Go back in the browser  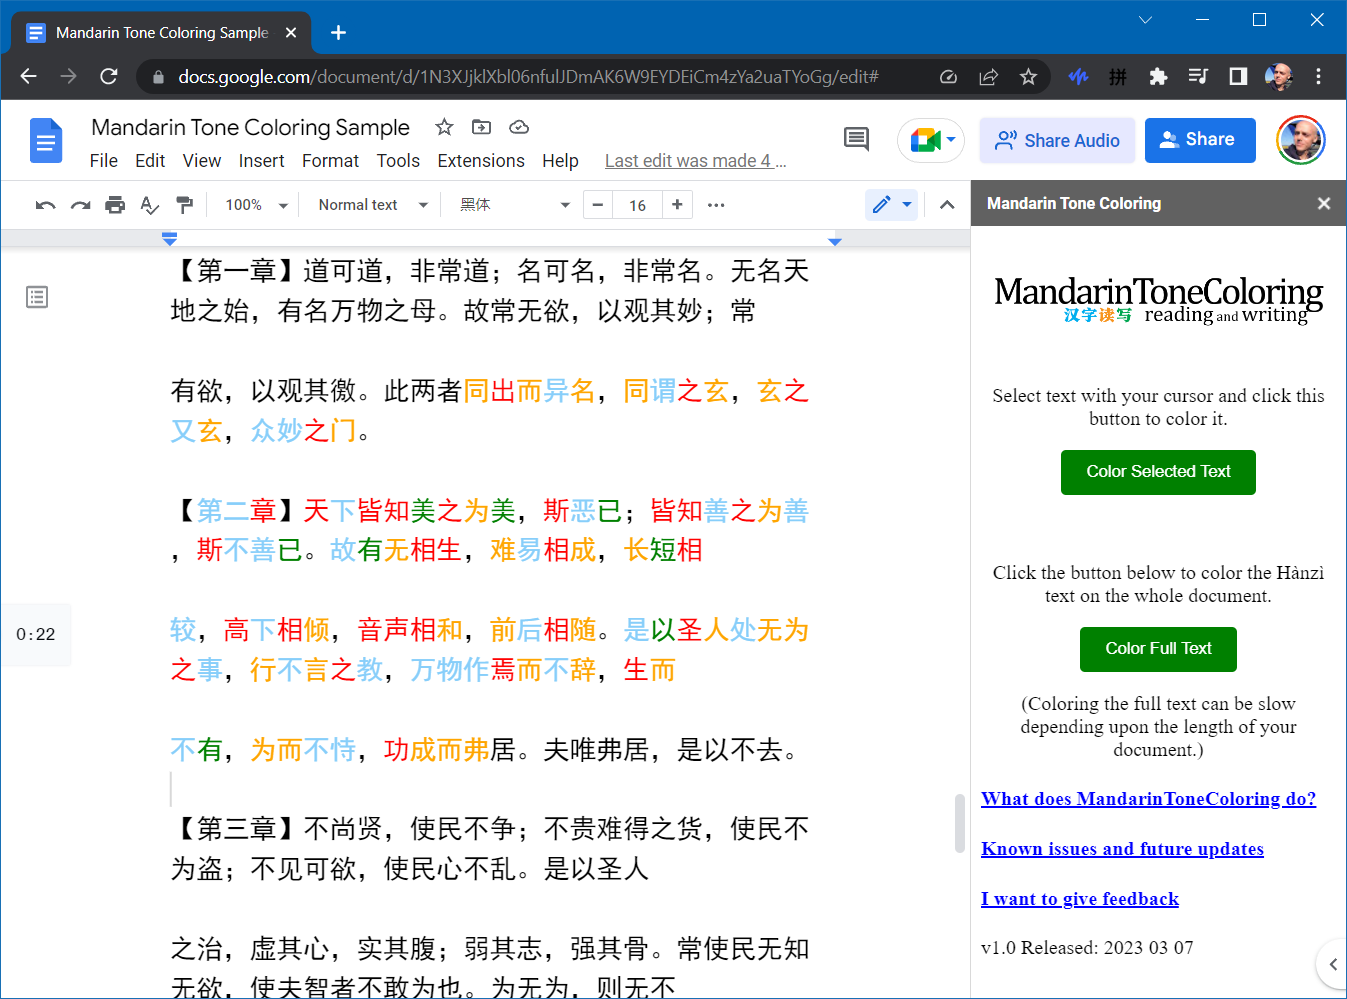(28, 76)
